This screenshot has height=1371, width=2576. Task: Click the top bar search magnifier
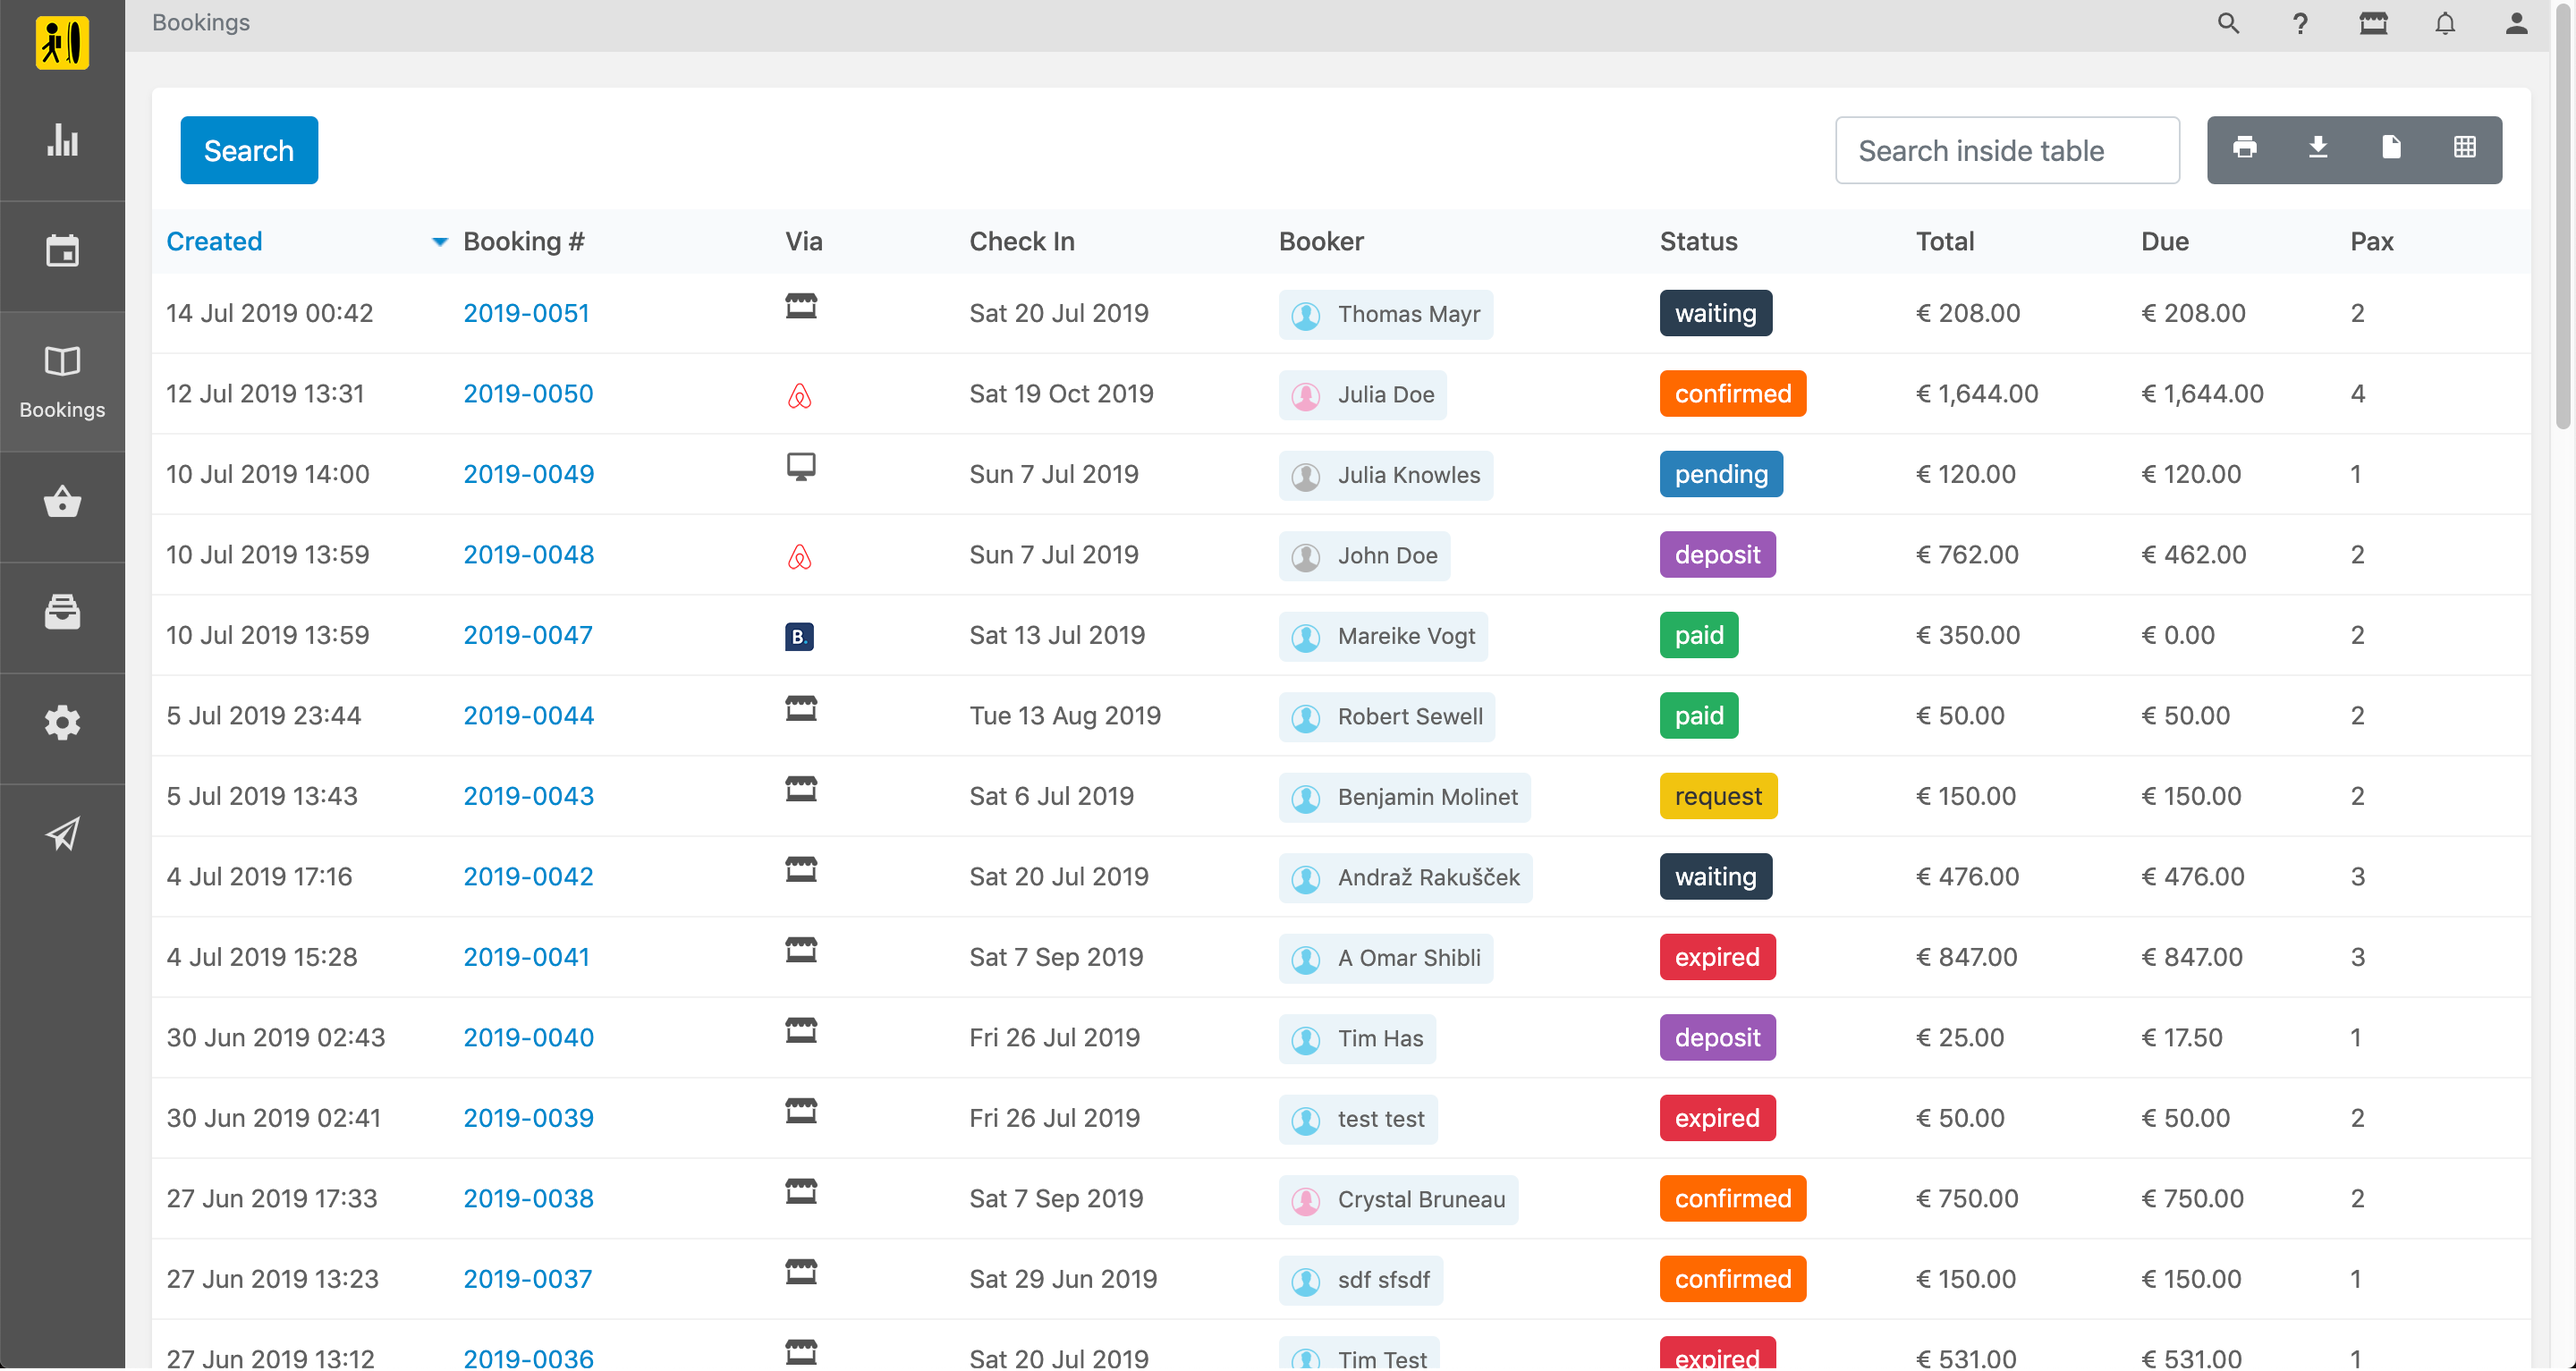point(2228,23)
